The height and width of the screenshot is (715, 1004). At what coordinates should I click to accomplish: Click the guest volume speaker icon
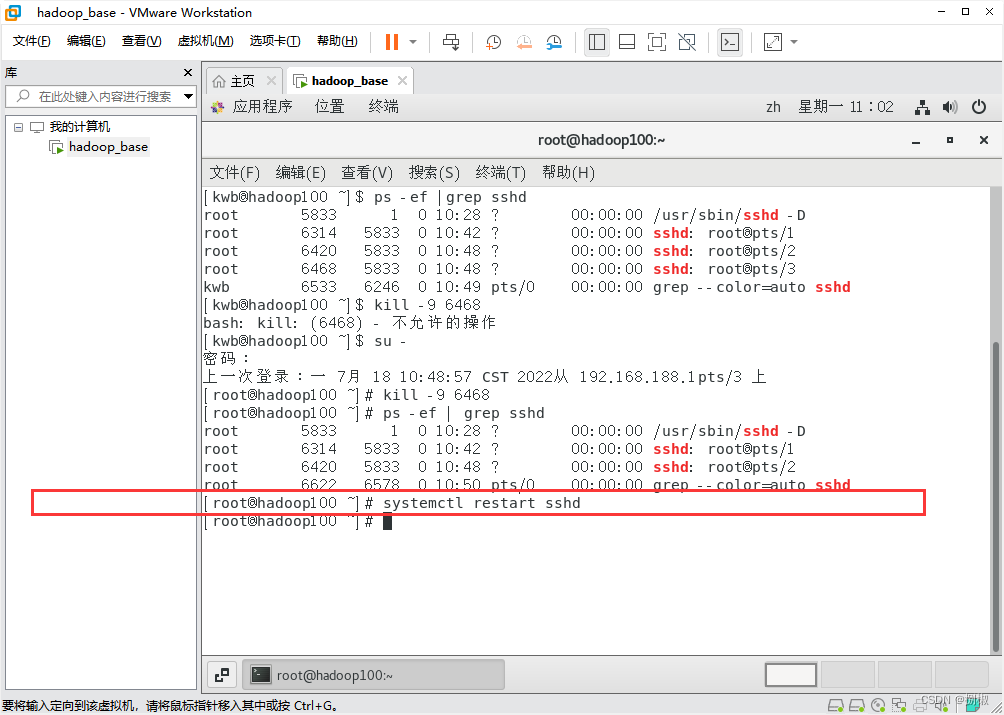point(950,107)
